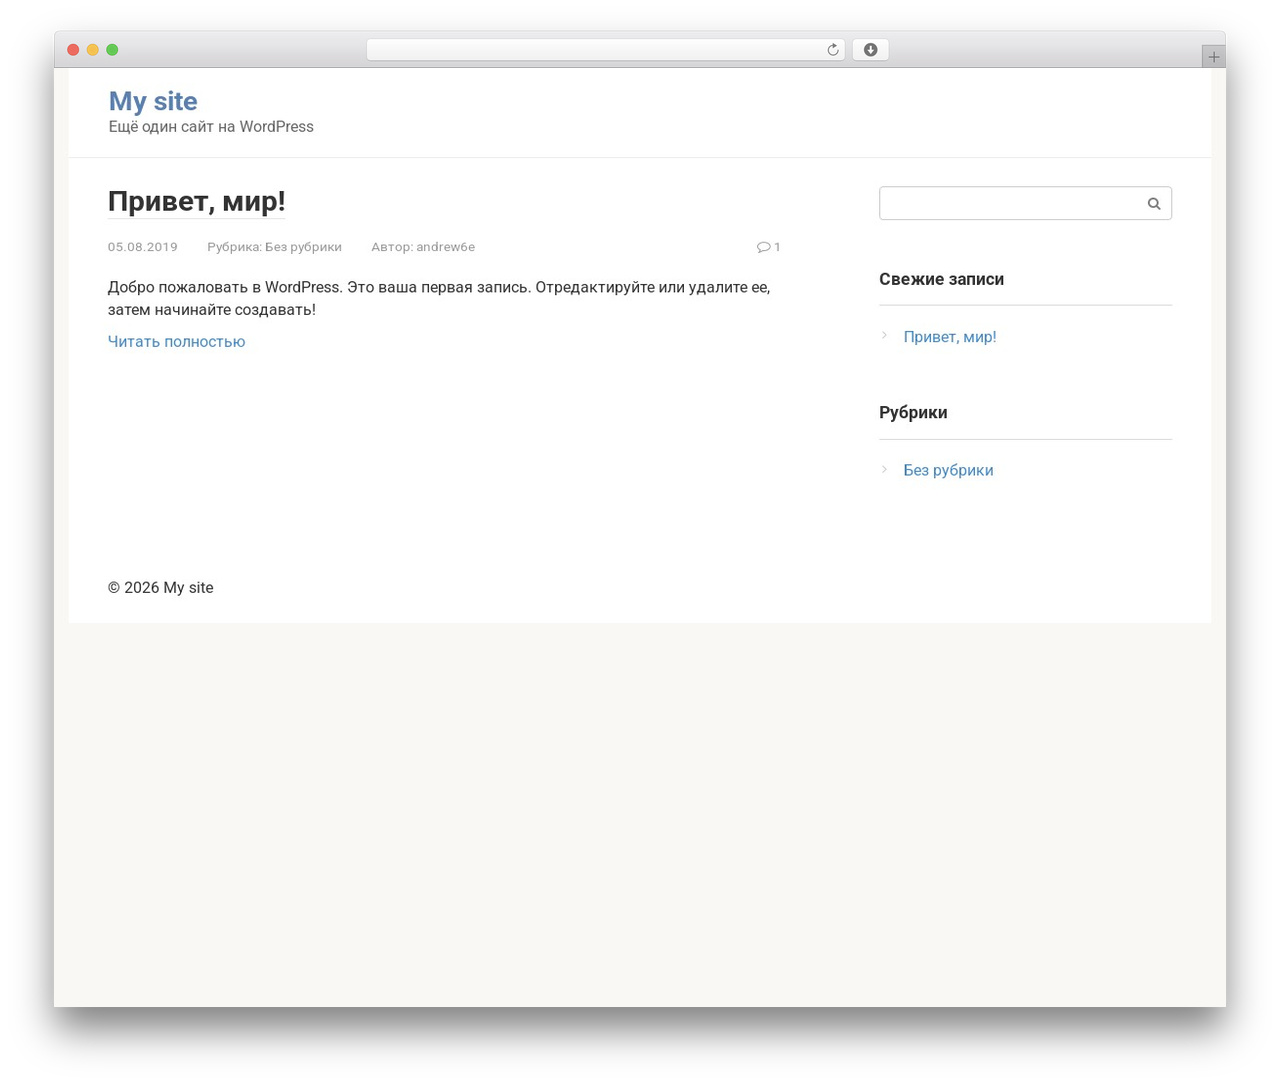Open the My site header title link
Screen dimensions: 1280x1084
[x=153, y=101]
